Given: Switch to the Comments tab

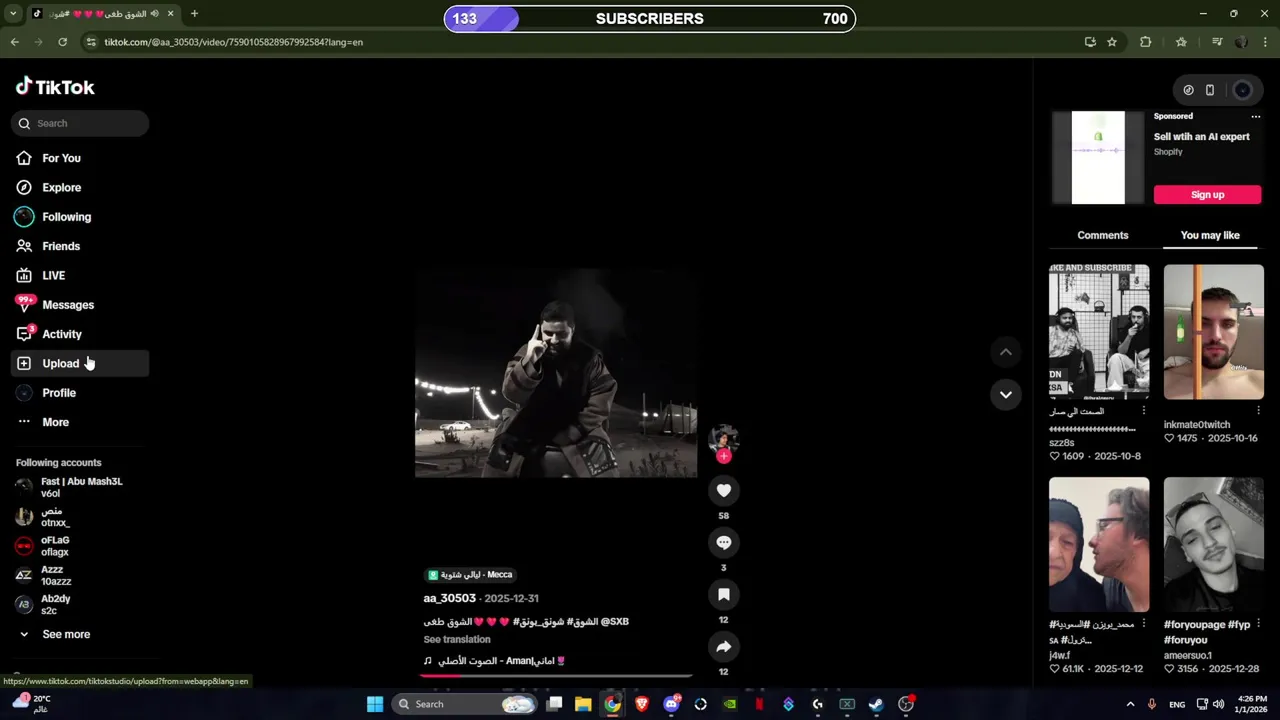Looking at the screenshot, I should (x=1103, y=235).
